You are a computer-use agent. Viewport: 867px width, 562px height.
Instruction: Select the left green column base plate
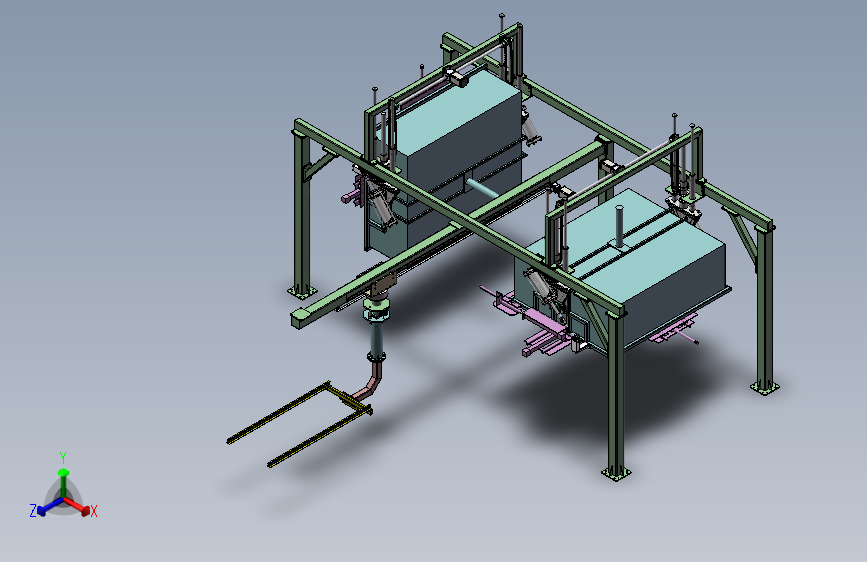pyautogui.click(x=302, y=292)
